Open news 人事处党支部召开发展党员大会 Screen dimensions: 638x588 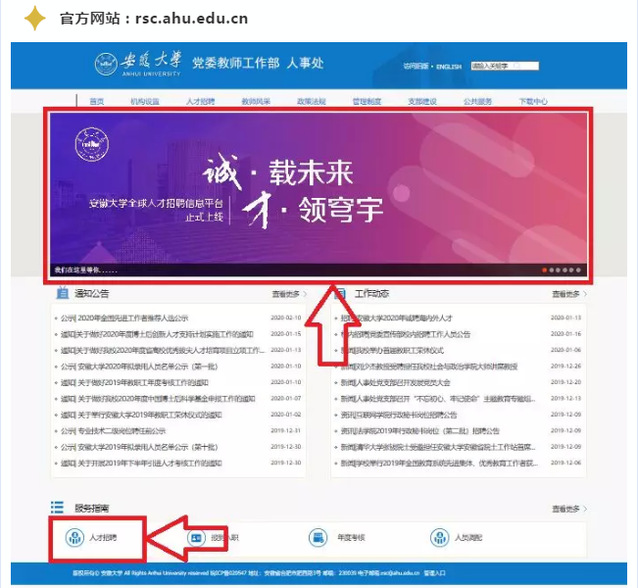pos(395,383)
